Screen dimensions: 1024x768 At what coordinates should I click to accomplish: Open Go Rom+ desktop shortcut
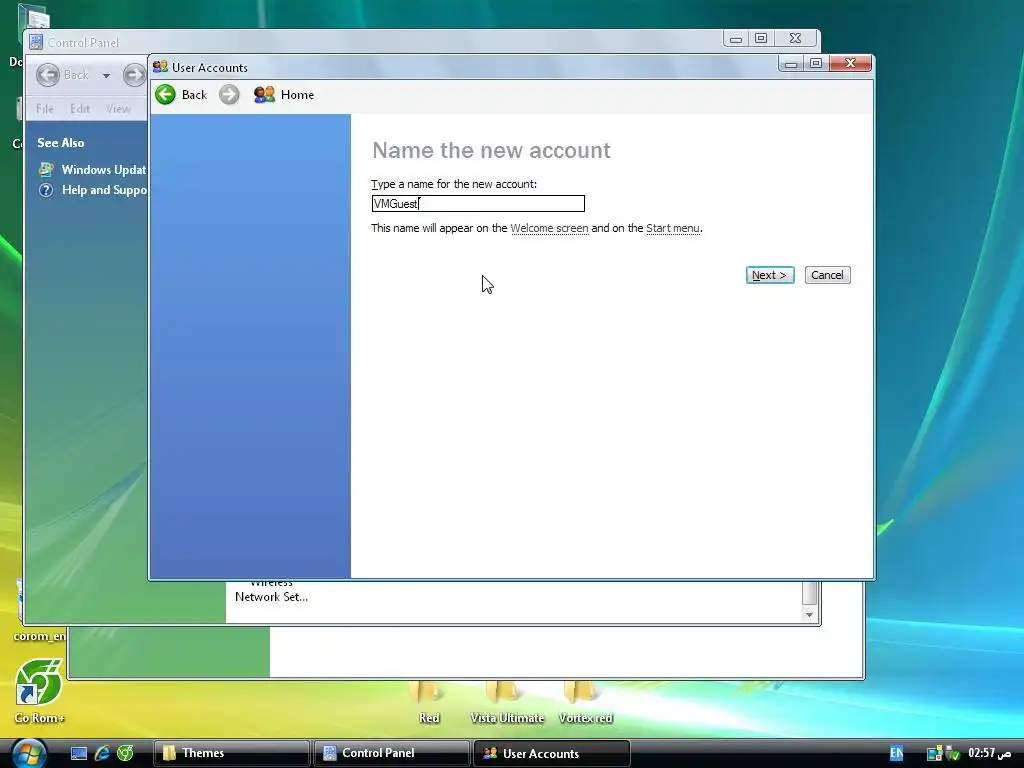39,691
